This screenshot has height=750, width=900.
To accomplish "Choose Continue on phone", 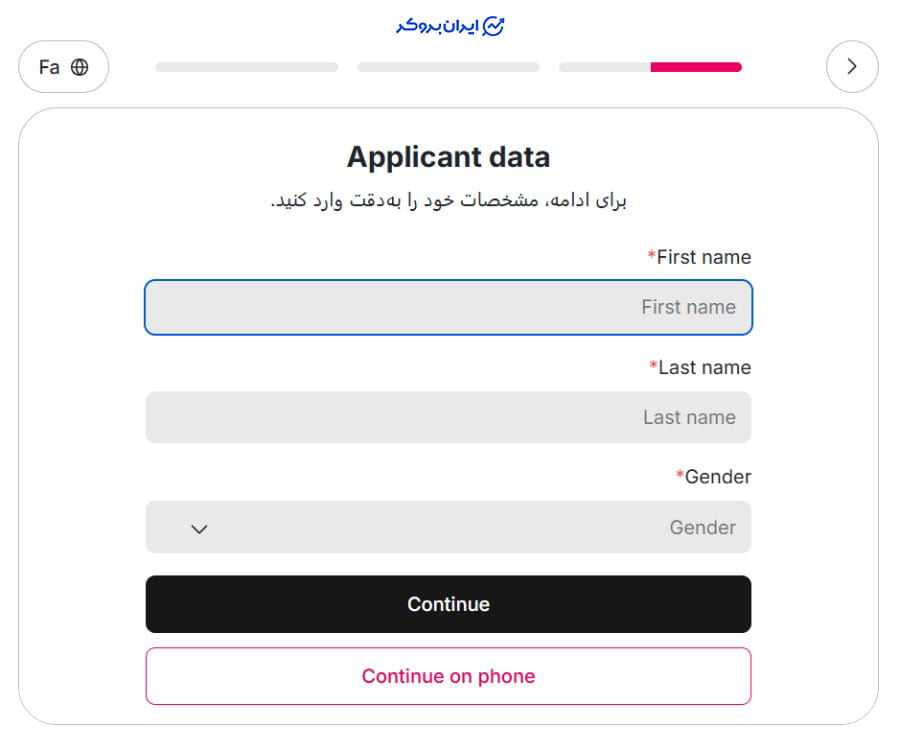I will 448,676.
